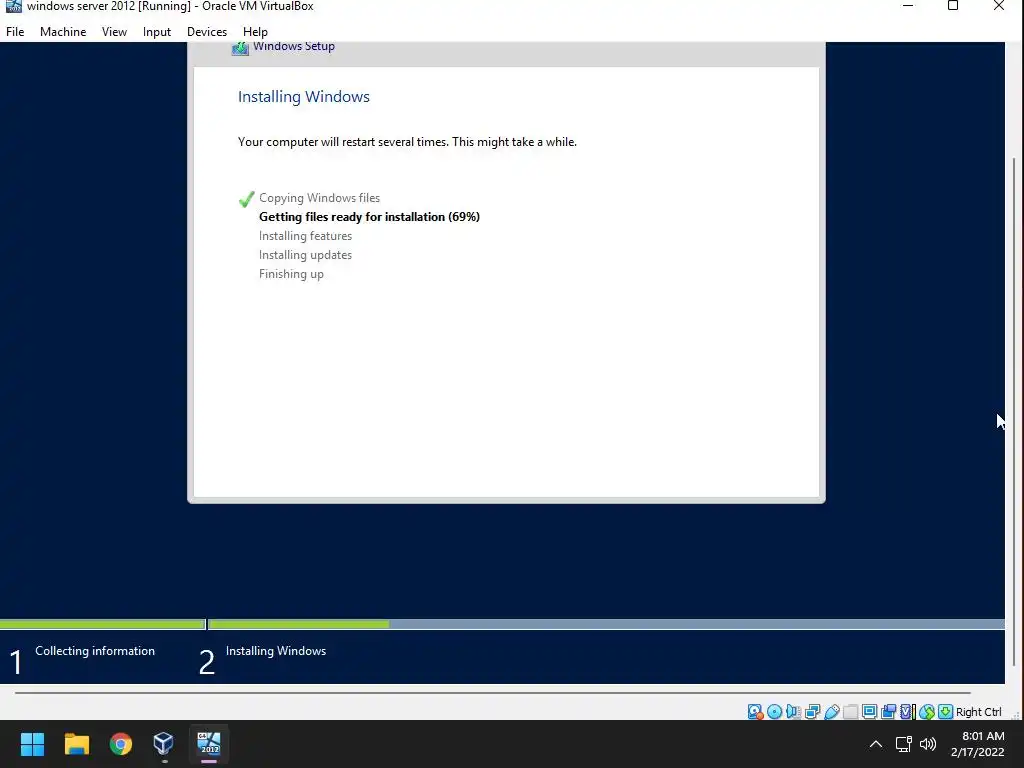The image size is (1024, 768).
Task: Close the VirtualBox VM window
Action: (999, 6)
